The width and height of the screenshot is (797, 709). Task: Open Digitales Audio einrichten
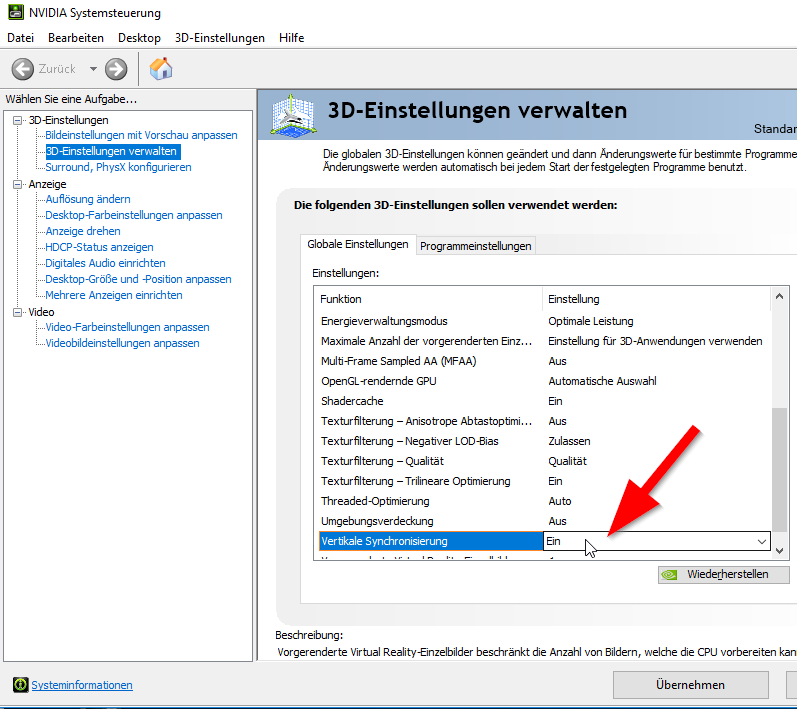pyautogui.click(x=105, y=263)
